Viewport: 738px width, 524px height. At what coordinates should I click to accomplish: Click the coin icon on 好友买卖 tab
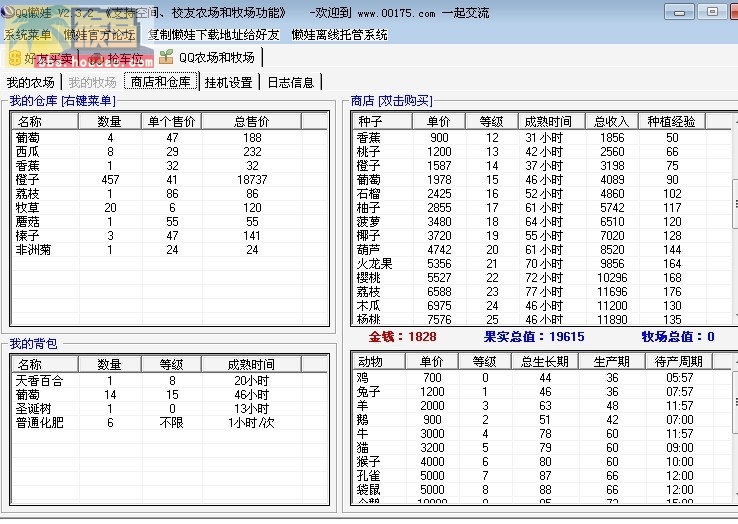(x=15, y=58)
